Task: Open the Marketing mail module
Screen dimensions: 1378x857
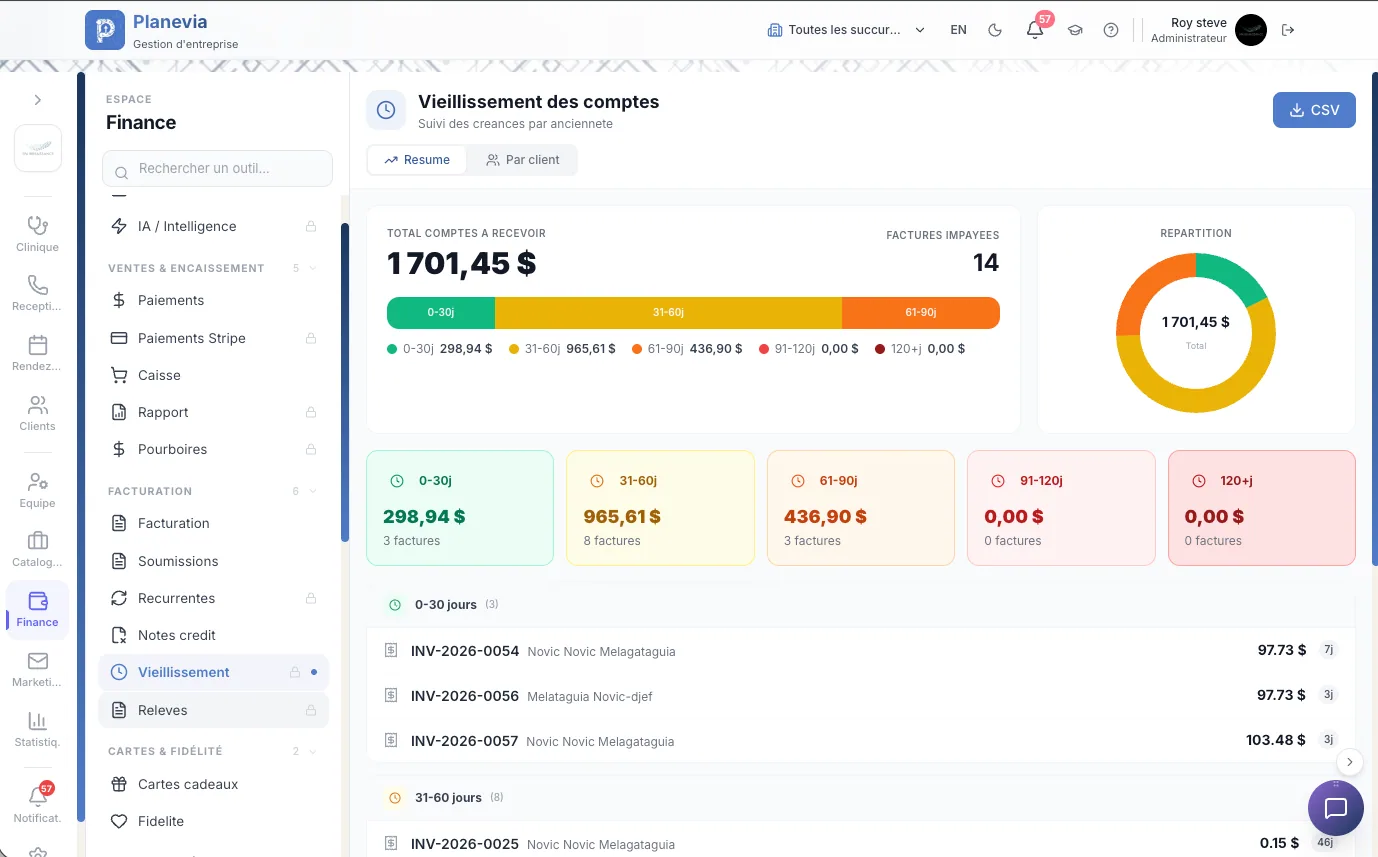Action: 38,669
